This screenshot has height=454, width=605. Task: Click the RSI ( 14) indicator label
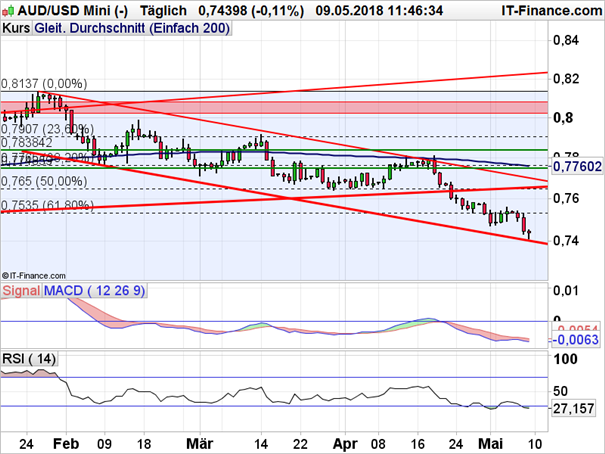pos(29,359)
